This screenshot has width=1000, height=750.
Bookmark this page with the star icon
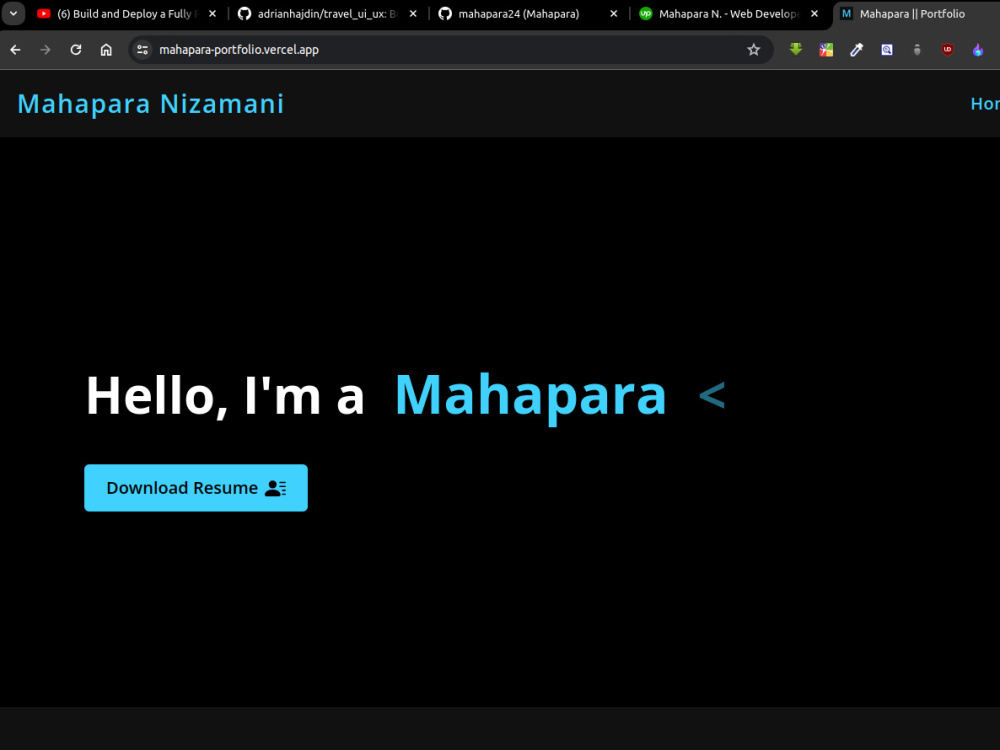753,49
